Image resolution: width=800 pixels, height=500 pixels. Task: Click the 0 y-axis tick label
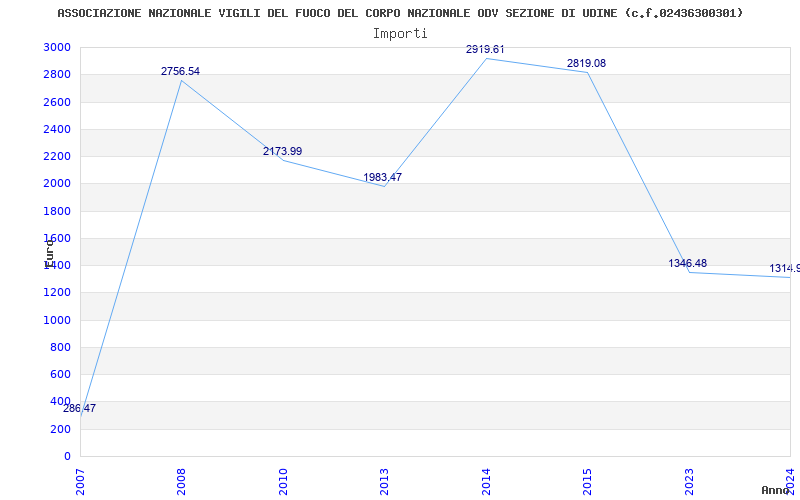pyautogui.click(x=68, y=457)
